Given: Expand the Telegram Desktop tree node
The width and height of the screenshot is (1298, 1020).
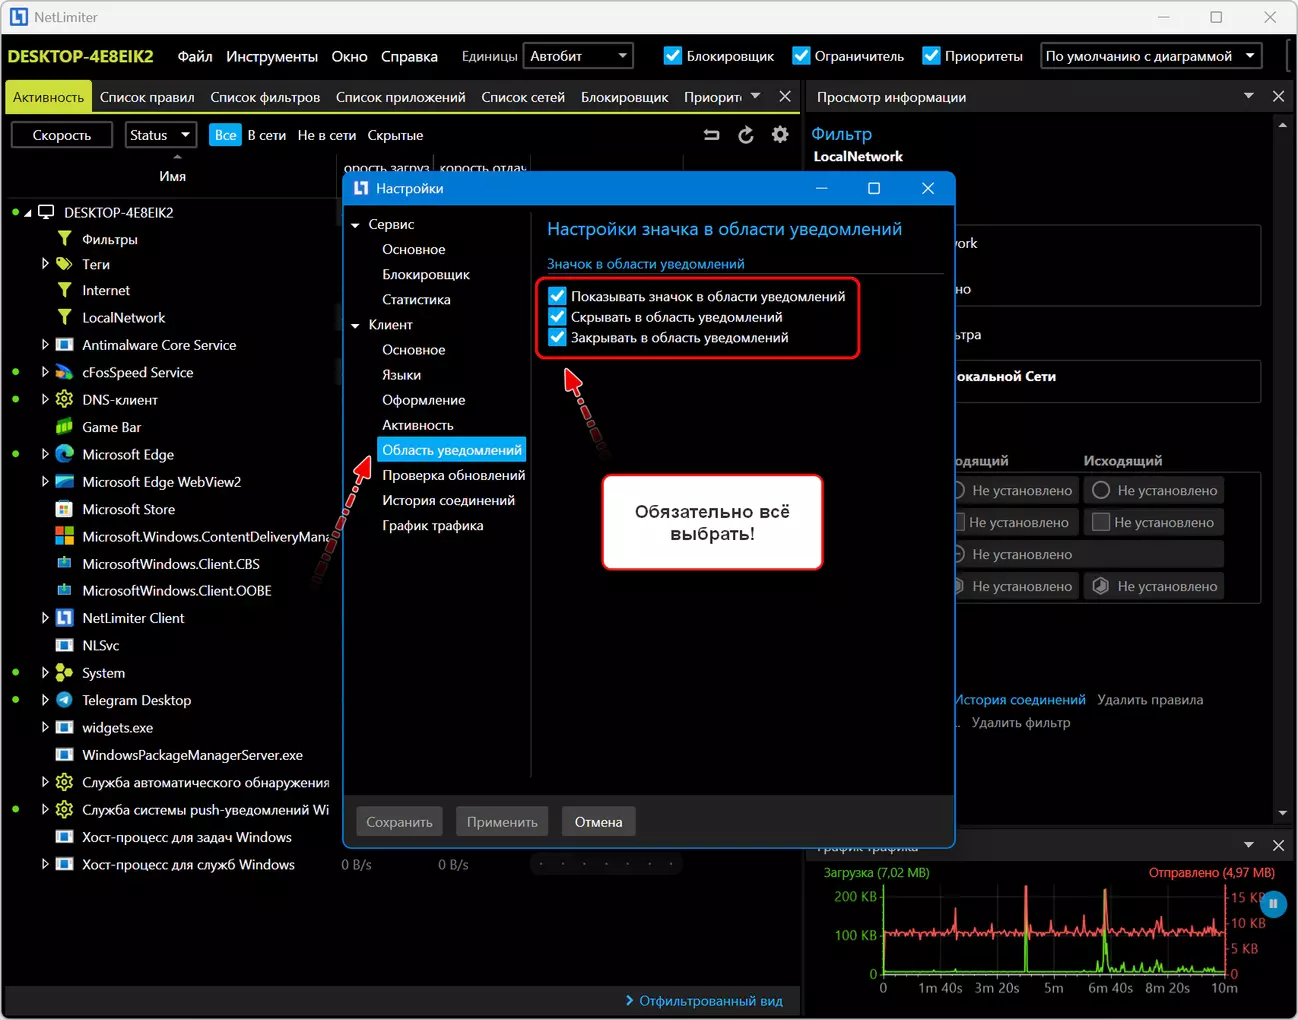Looking at the screenshot, I should pos(45,700).
